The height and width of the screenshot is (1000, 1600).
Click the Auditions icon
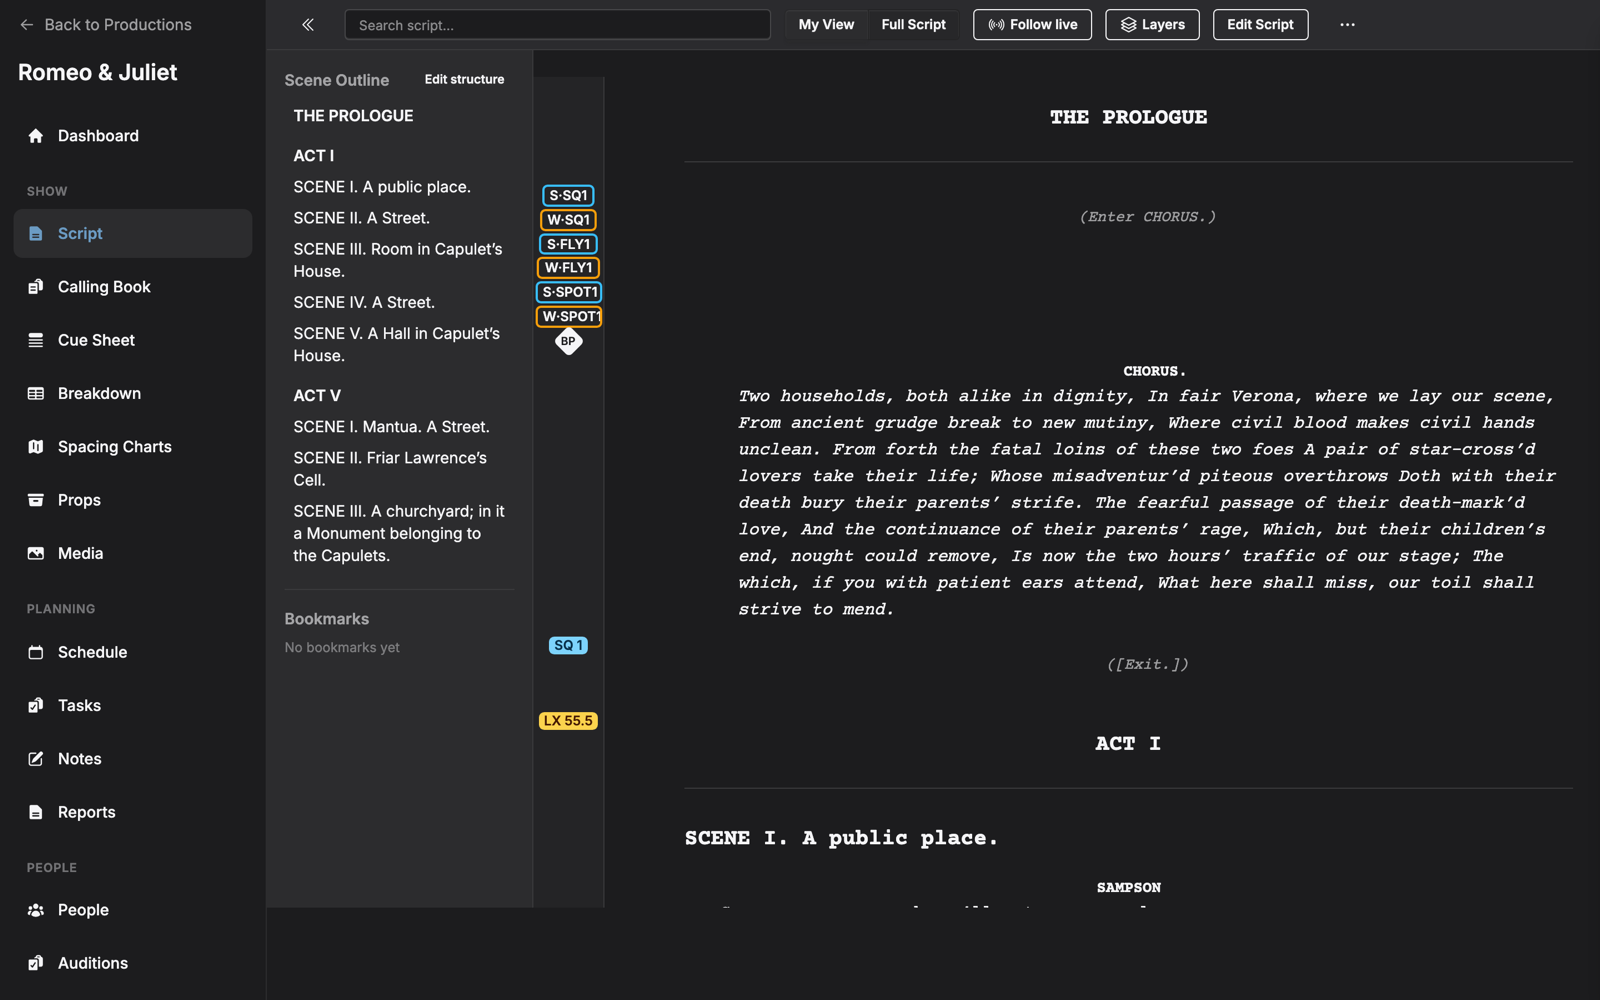[36, 963]
